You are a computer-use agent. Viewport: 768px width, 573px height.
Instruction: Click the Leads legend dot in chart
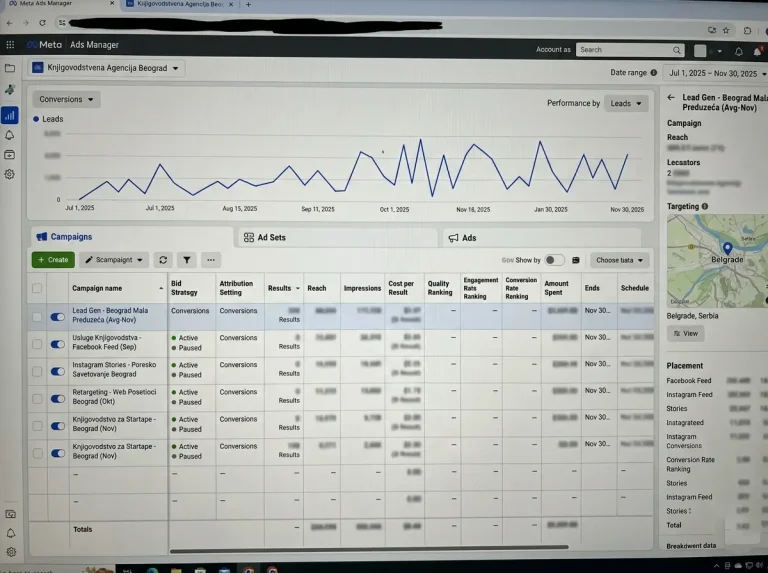(x=36, y=119)
